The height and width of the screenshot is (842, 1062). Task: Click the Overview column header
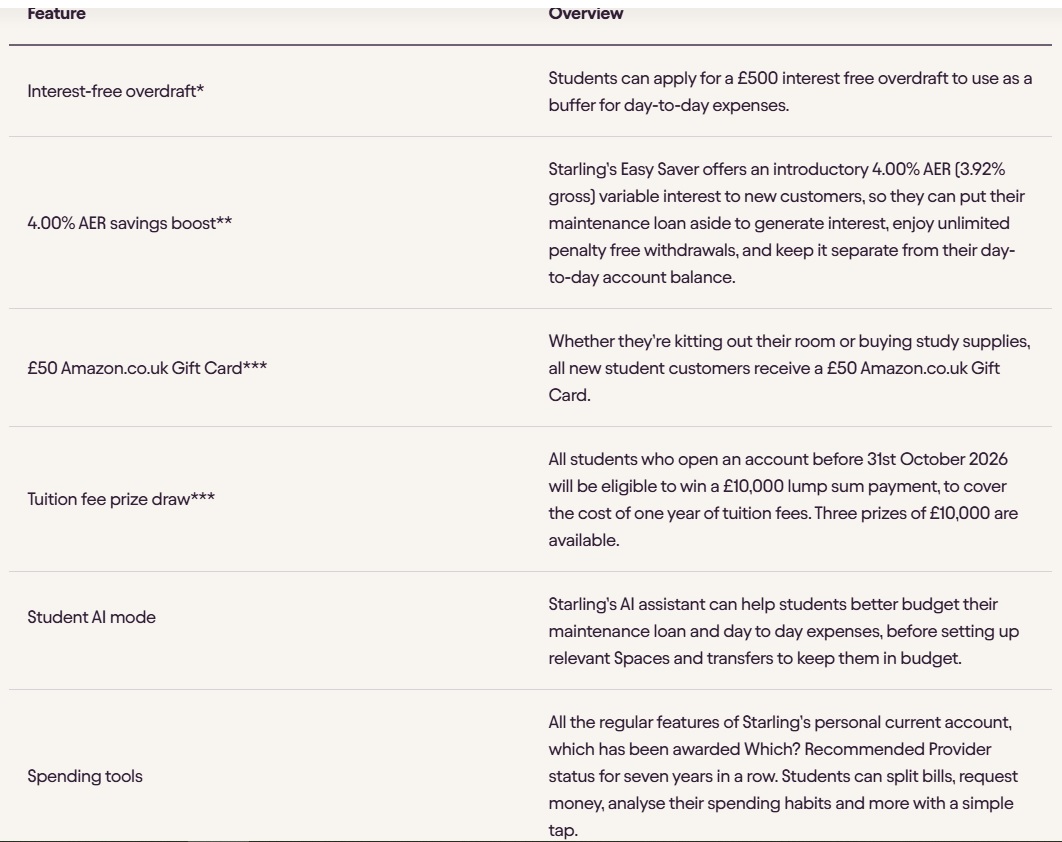(586, 14)
